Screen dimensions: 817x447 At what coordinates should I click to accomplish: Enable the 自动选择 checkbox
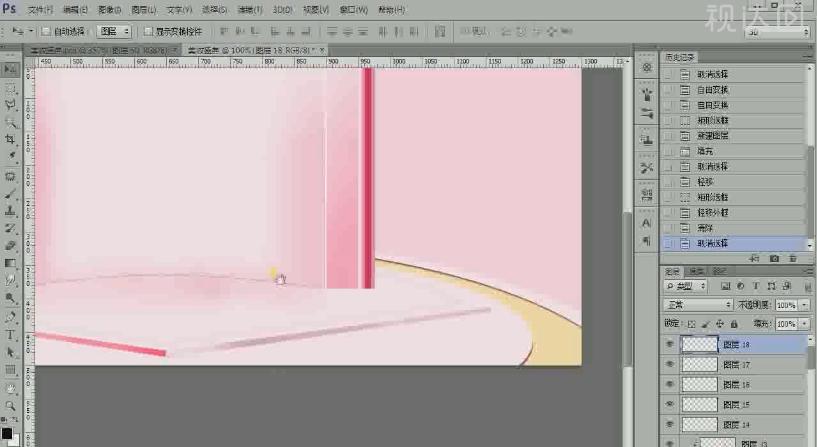[46, 31]
